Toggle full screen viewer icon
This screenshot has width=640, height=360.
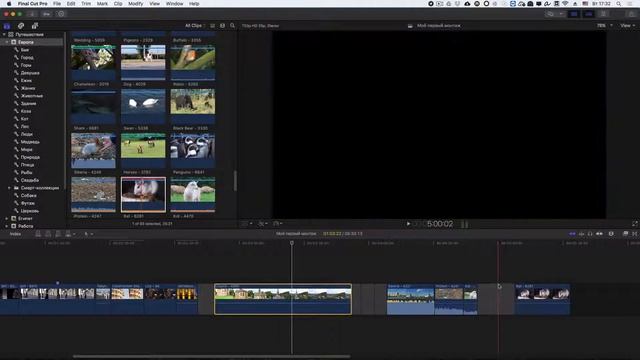point(634,224)
